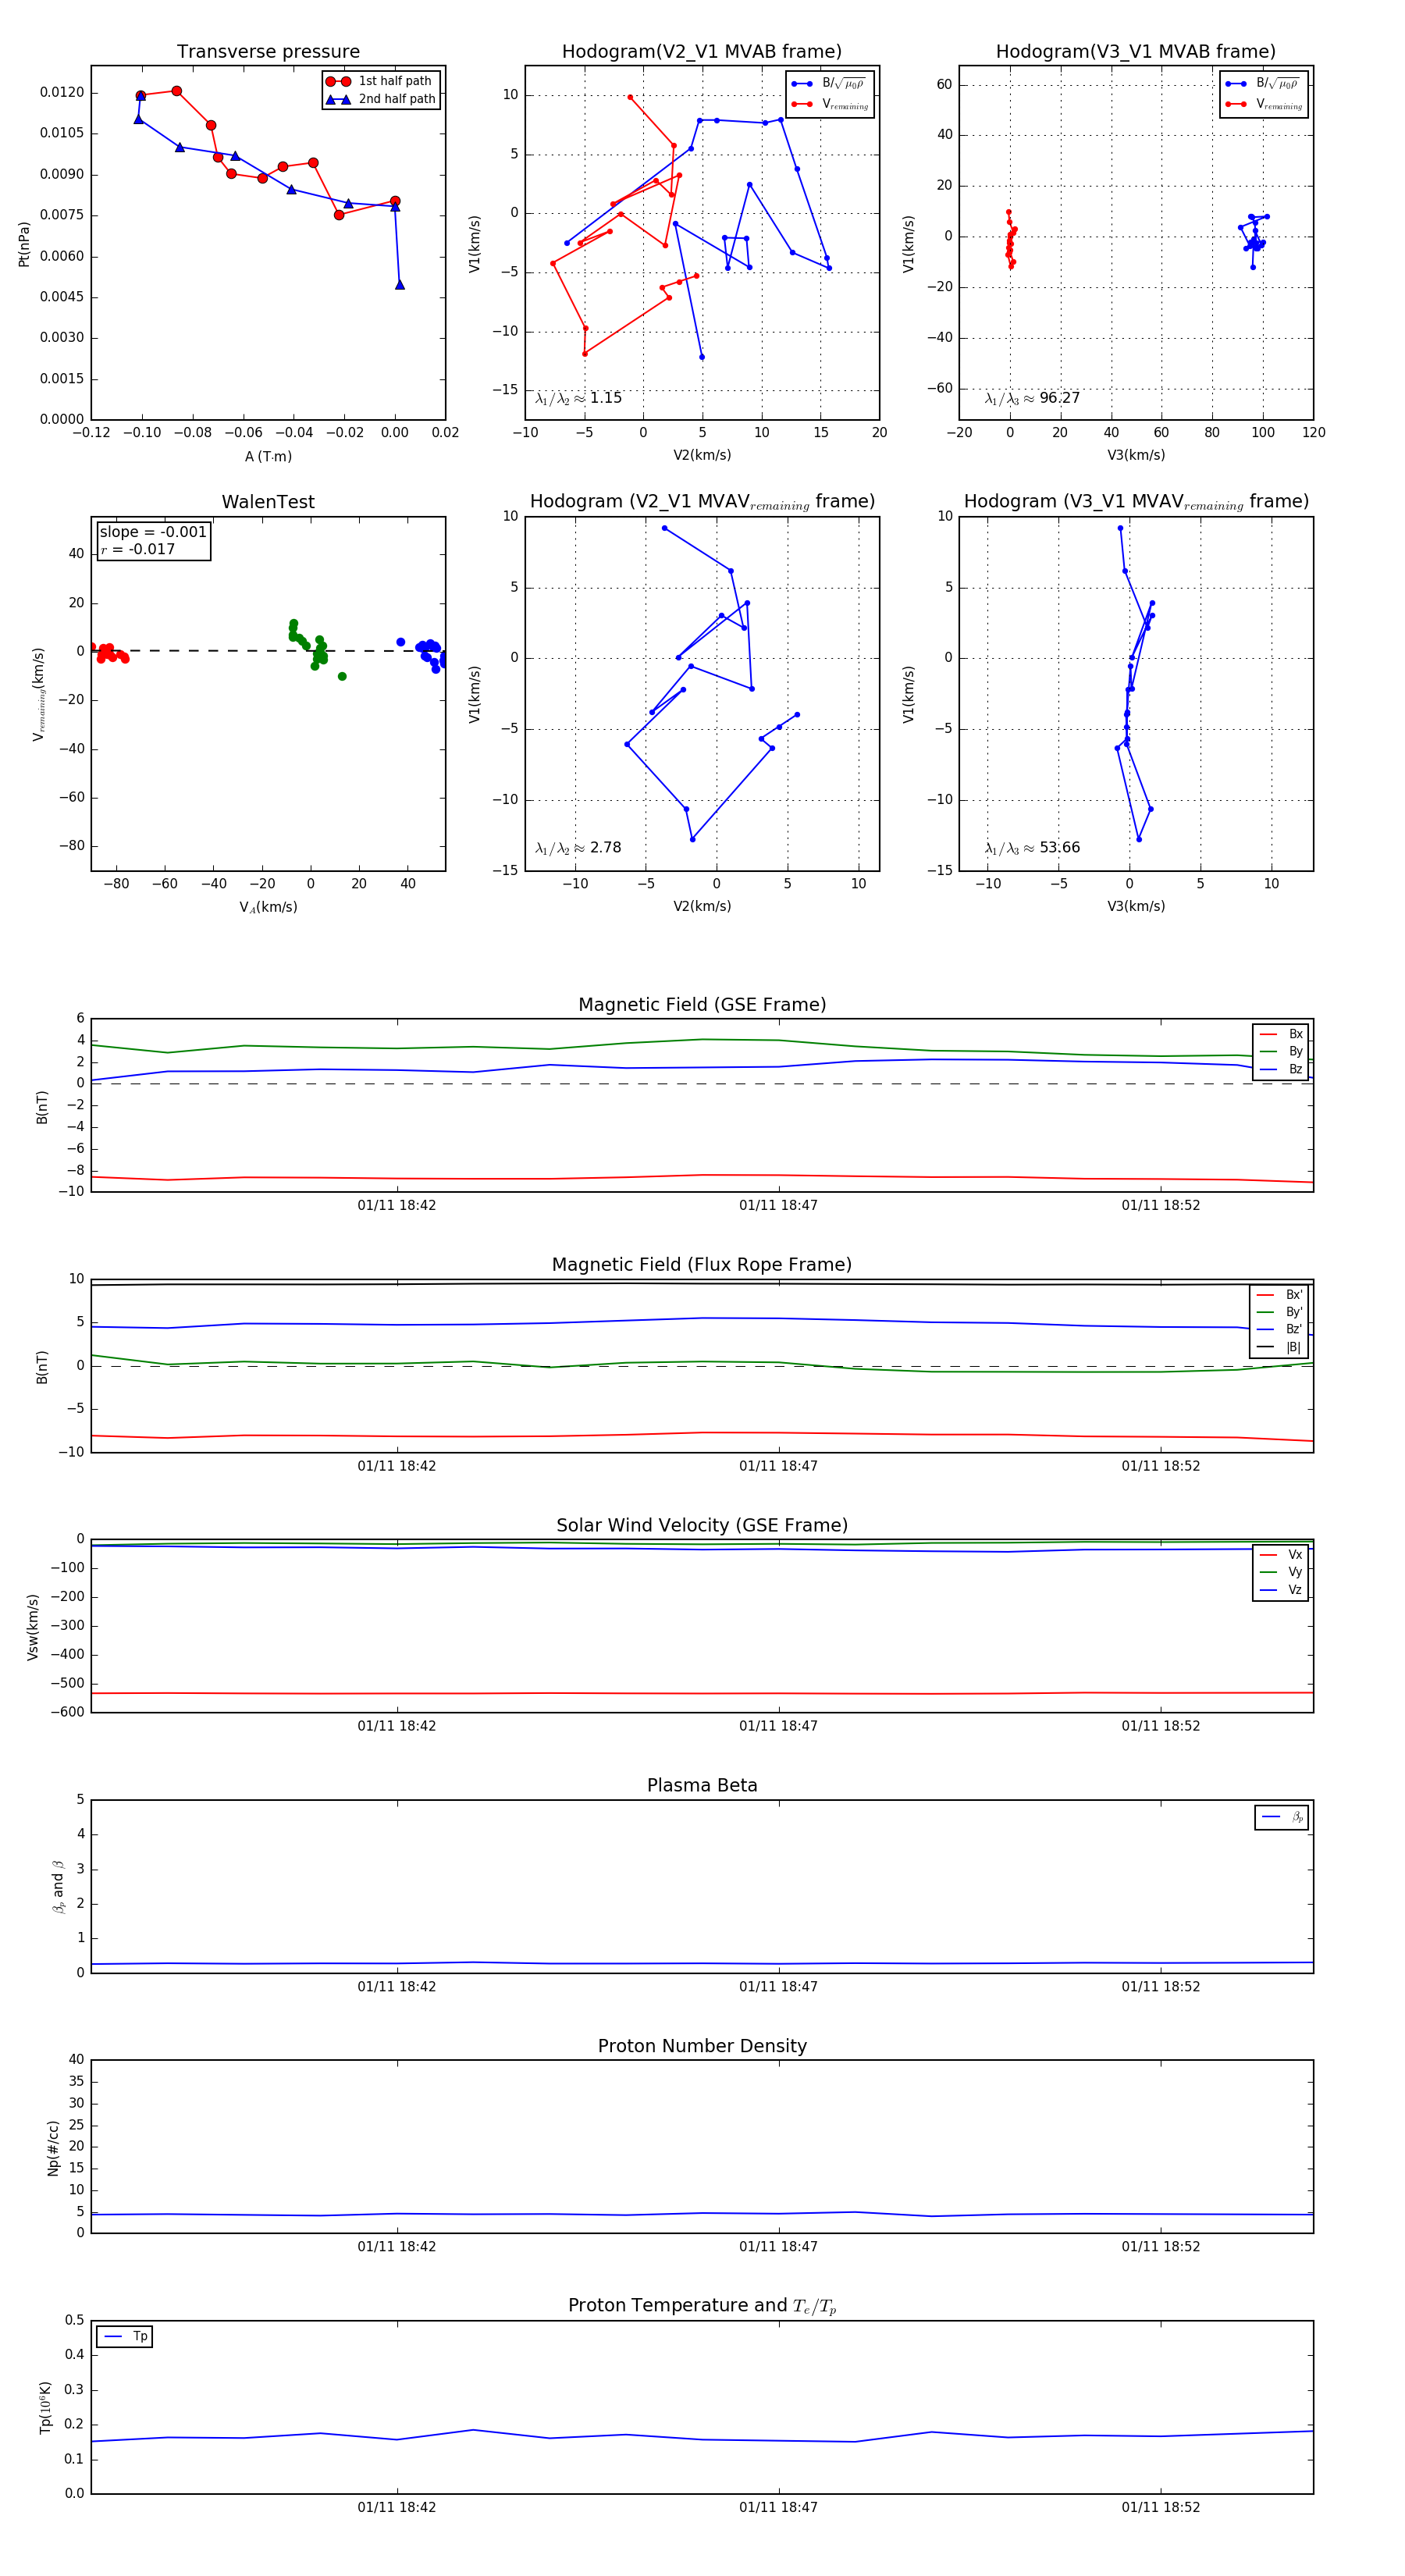Click the Bx' legend entry in Flux Rope plot
The height and width of the screenshot is (2576, 1405).
(1279, 1294)
